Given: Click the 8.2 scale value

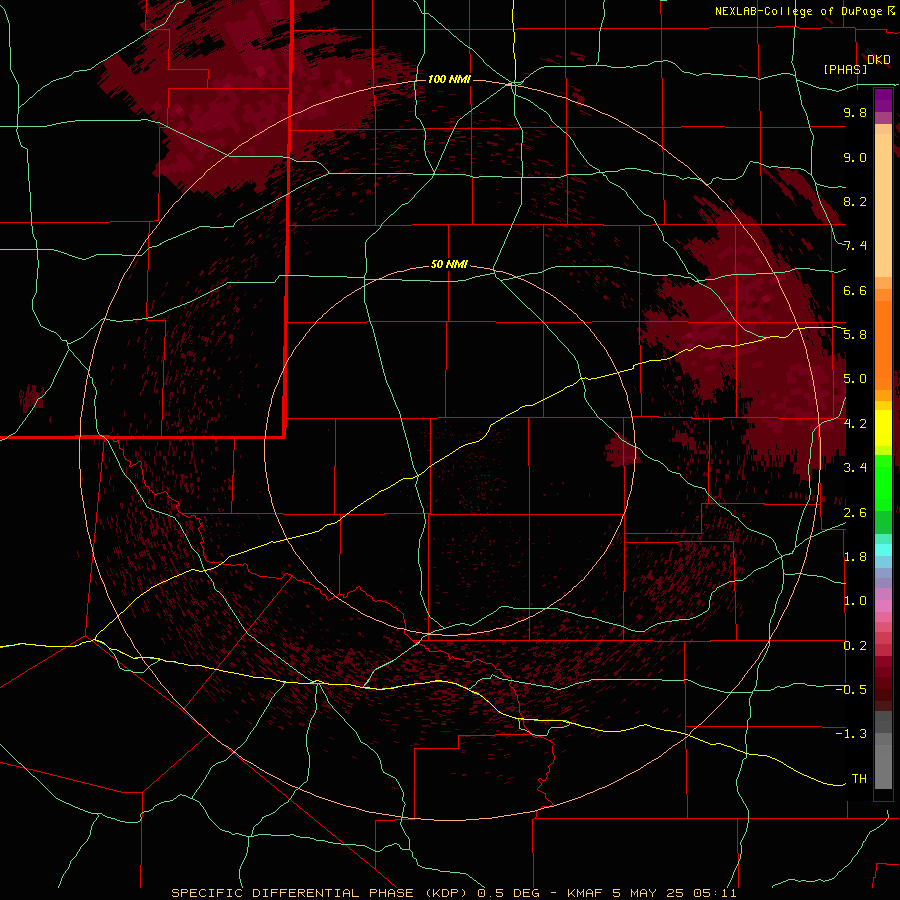Looking at the screenshot, I should tap(855, 201).
